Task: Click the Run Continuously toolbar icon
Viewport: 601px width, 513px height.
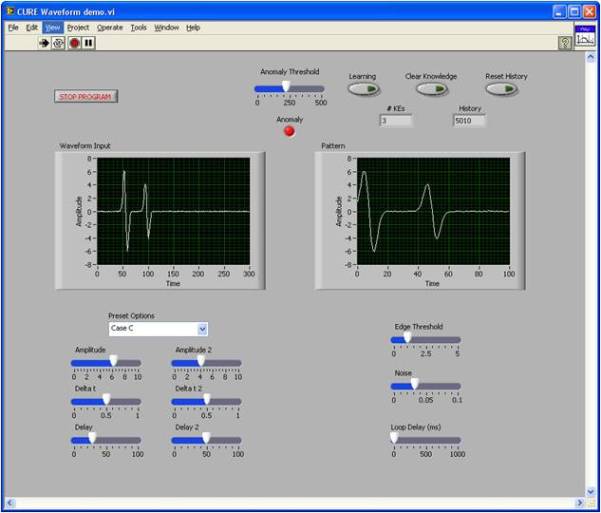Action: click(59, 43)
